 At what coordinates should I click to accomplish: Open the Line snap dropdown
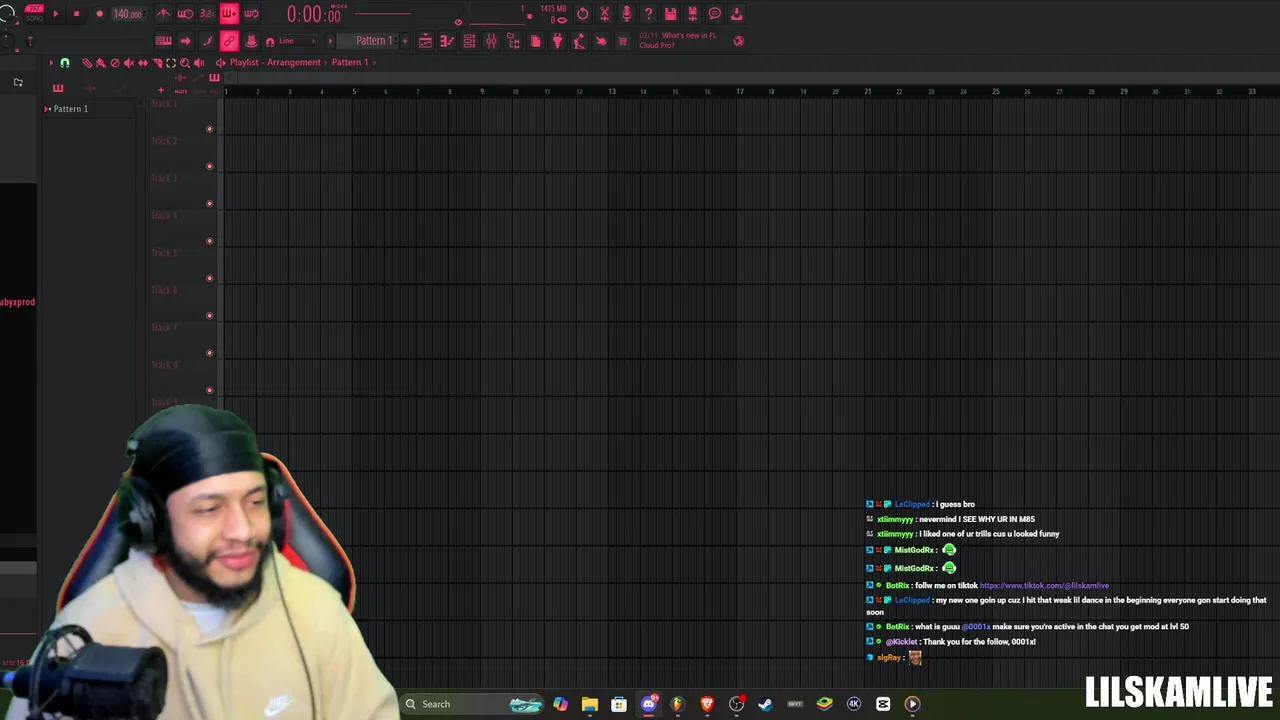pos(296,41)
